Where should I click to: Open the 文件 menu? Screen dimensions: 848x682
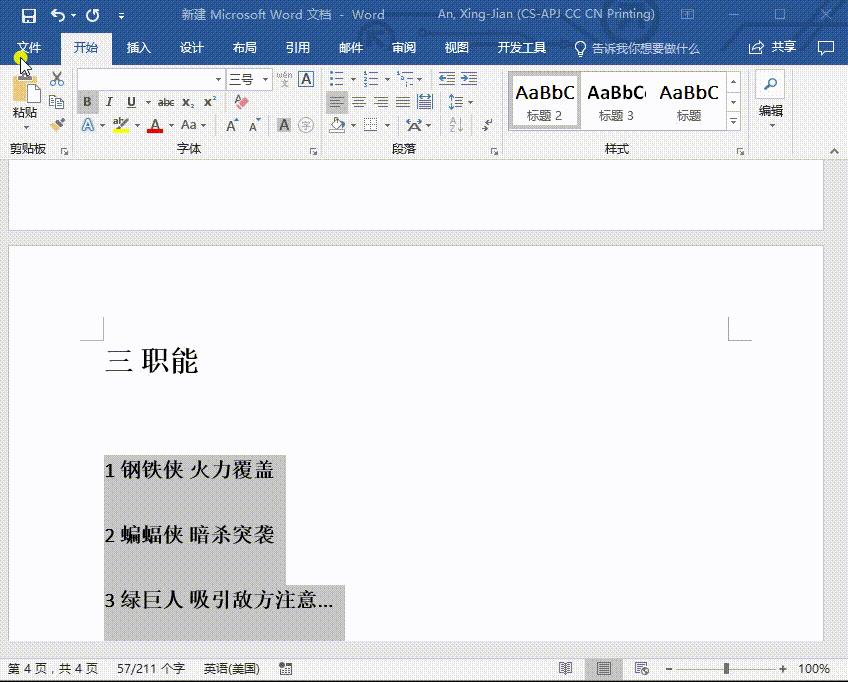click(x=29, y=46)
